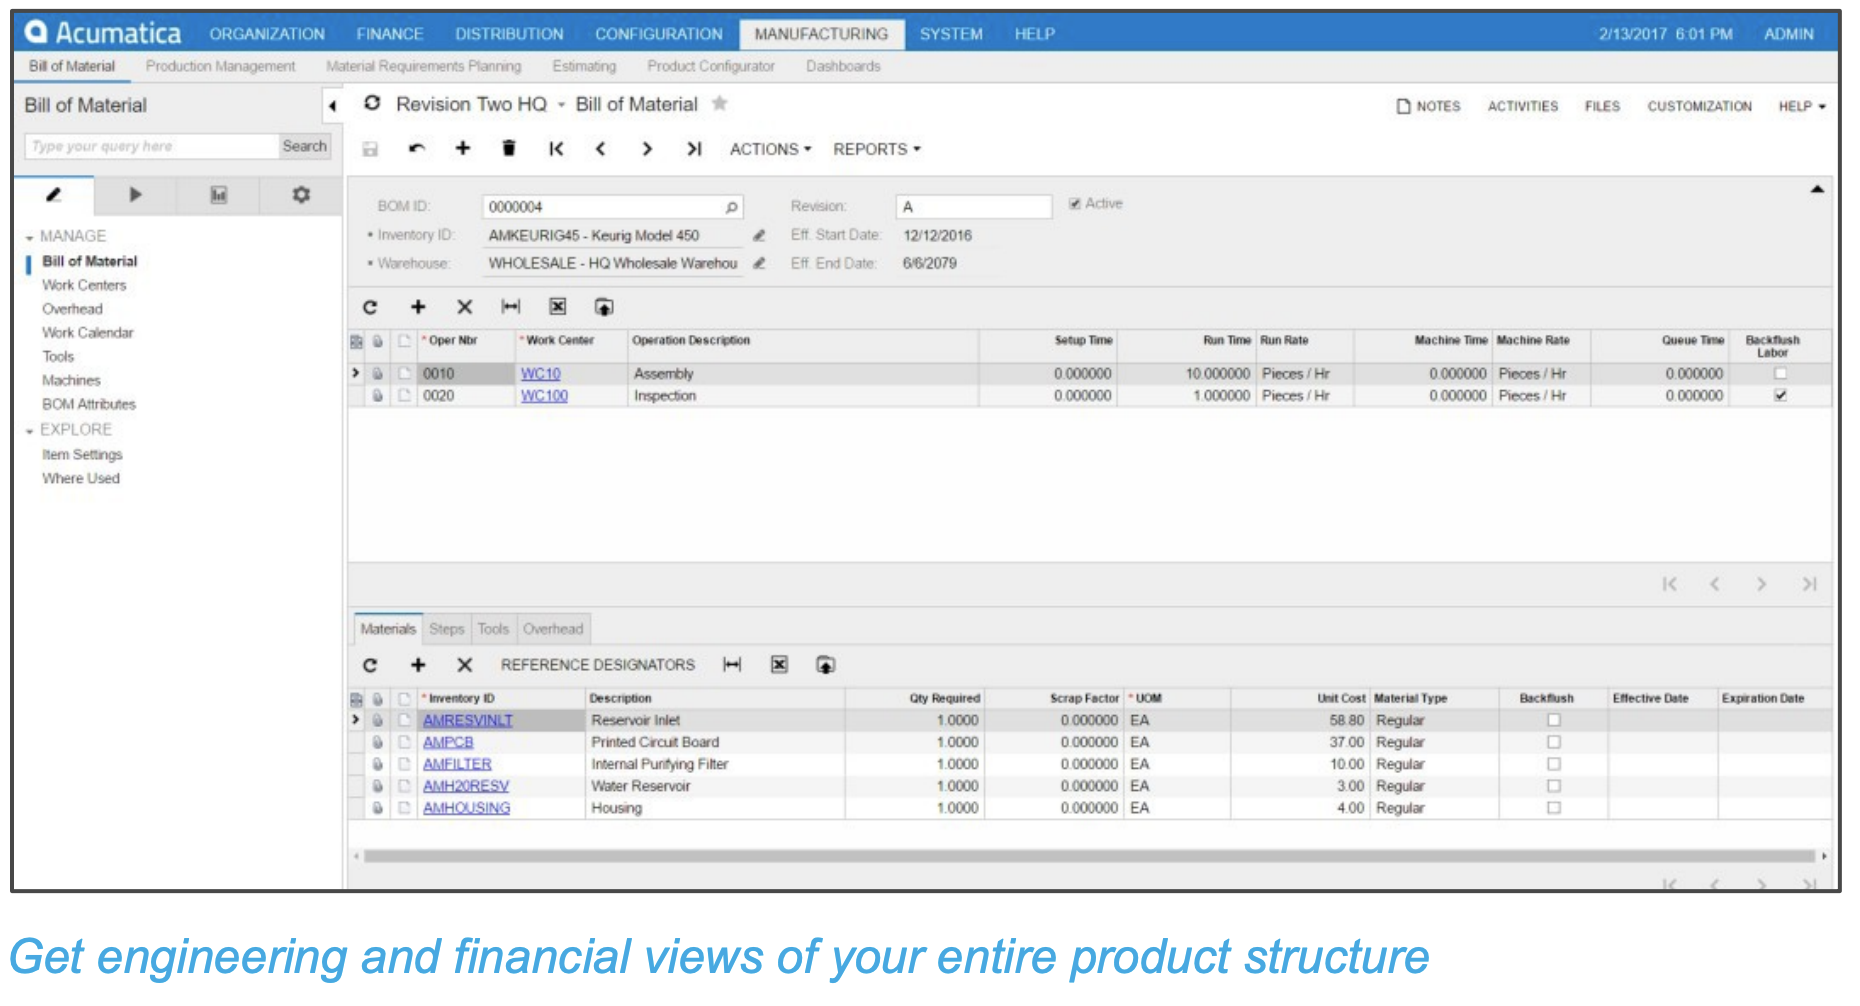
Task: Add a new operation row
Action: tap(418, 307)
